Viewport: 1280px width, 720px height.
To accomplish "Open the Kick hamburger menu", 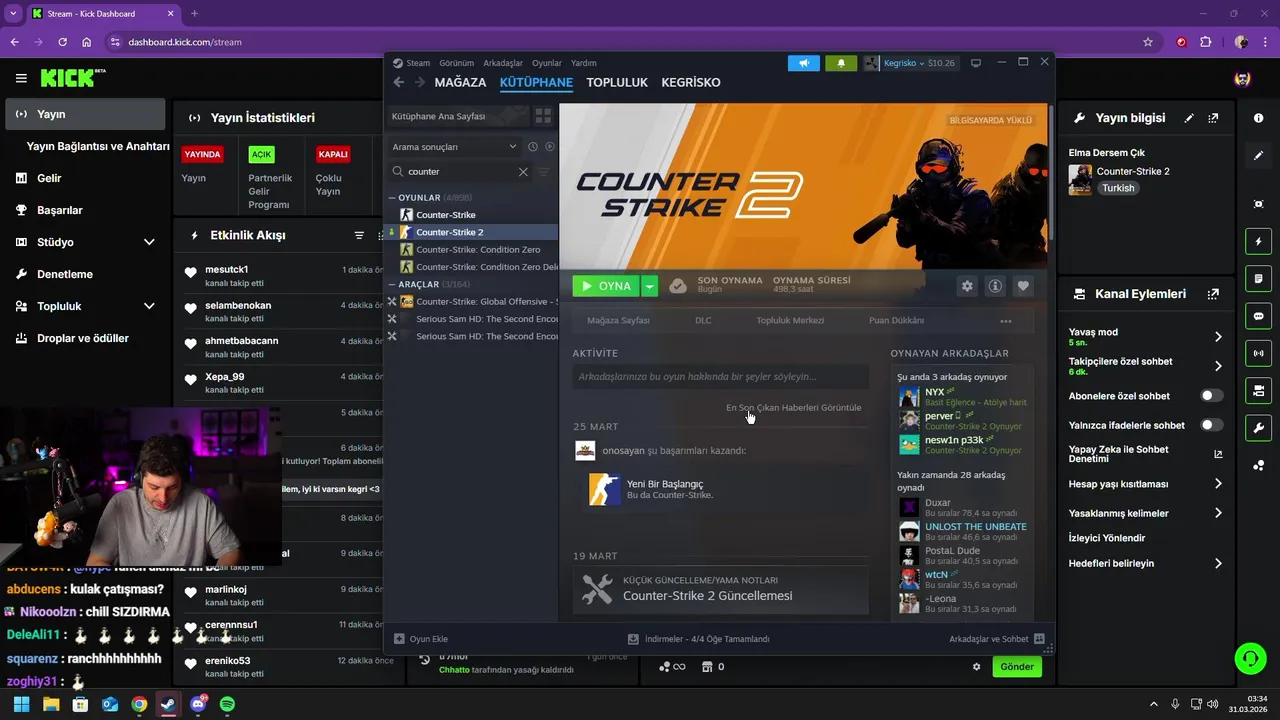I will [x=21, y=78].
